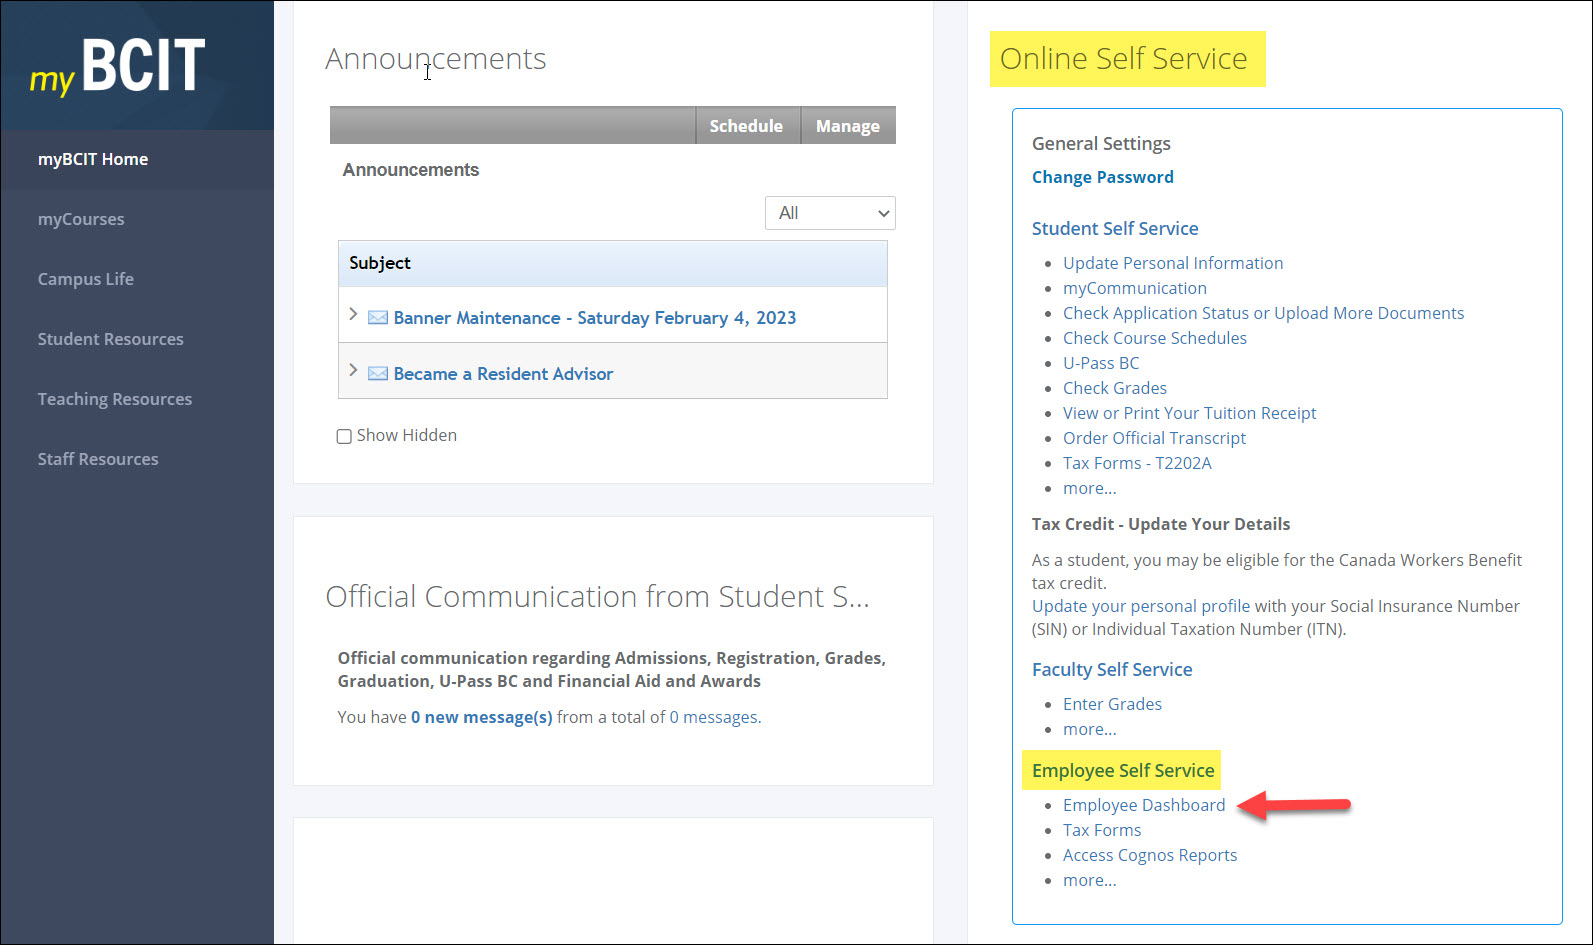Click envelope icon beside Became a Resident Advisor
The image size is (1593, 945).
coord(378,374)
